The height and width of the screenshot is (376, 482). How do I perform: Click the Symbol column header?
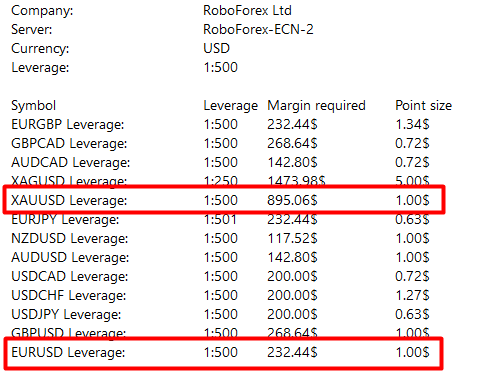(x=33, y=106)
